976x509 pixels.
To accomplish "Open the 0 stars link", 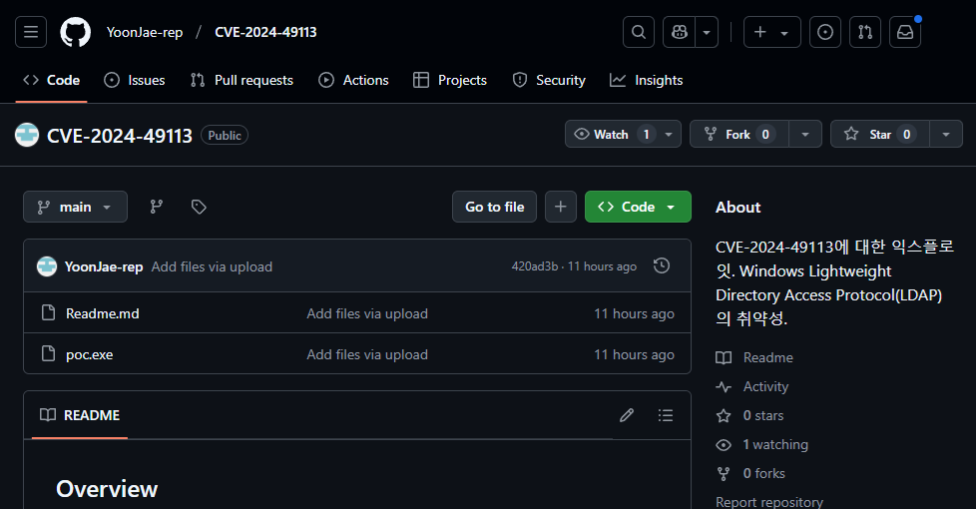I will pyautogui.click(x=749, y=416).
